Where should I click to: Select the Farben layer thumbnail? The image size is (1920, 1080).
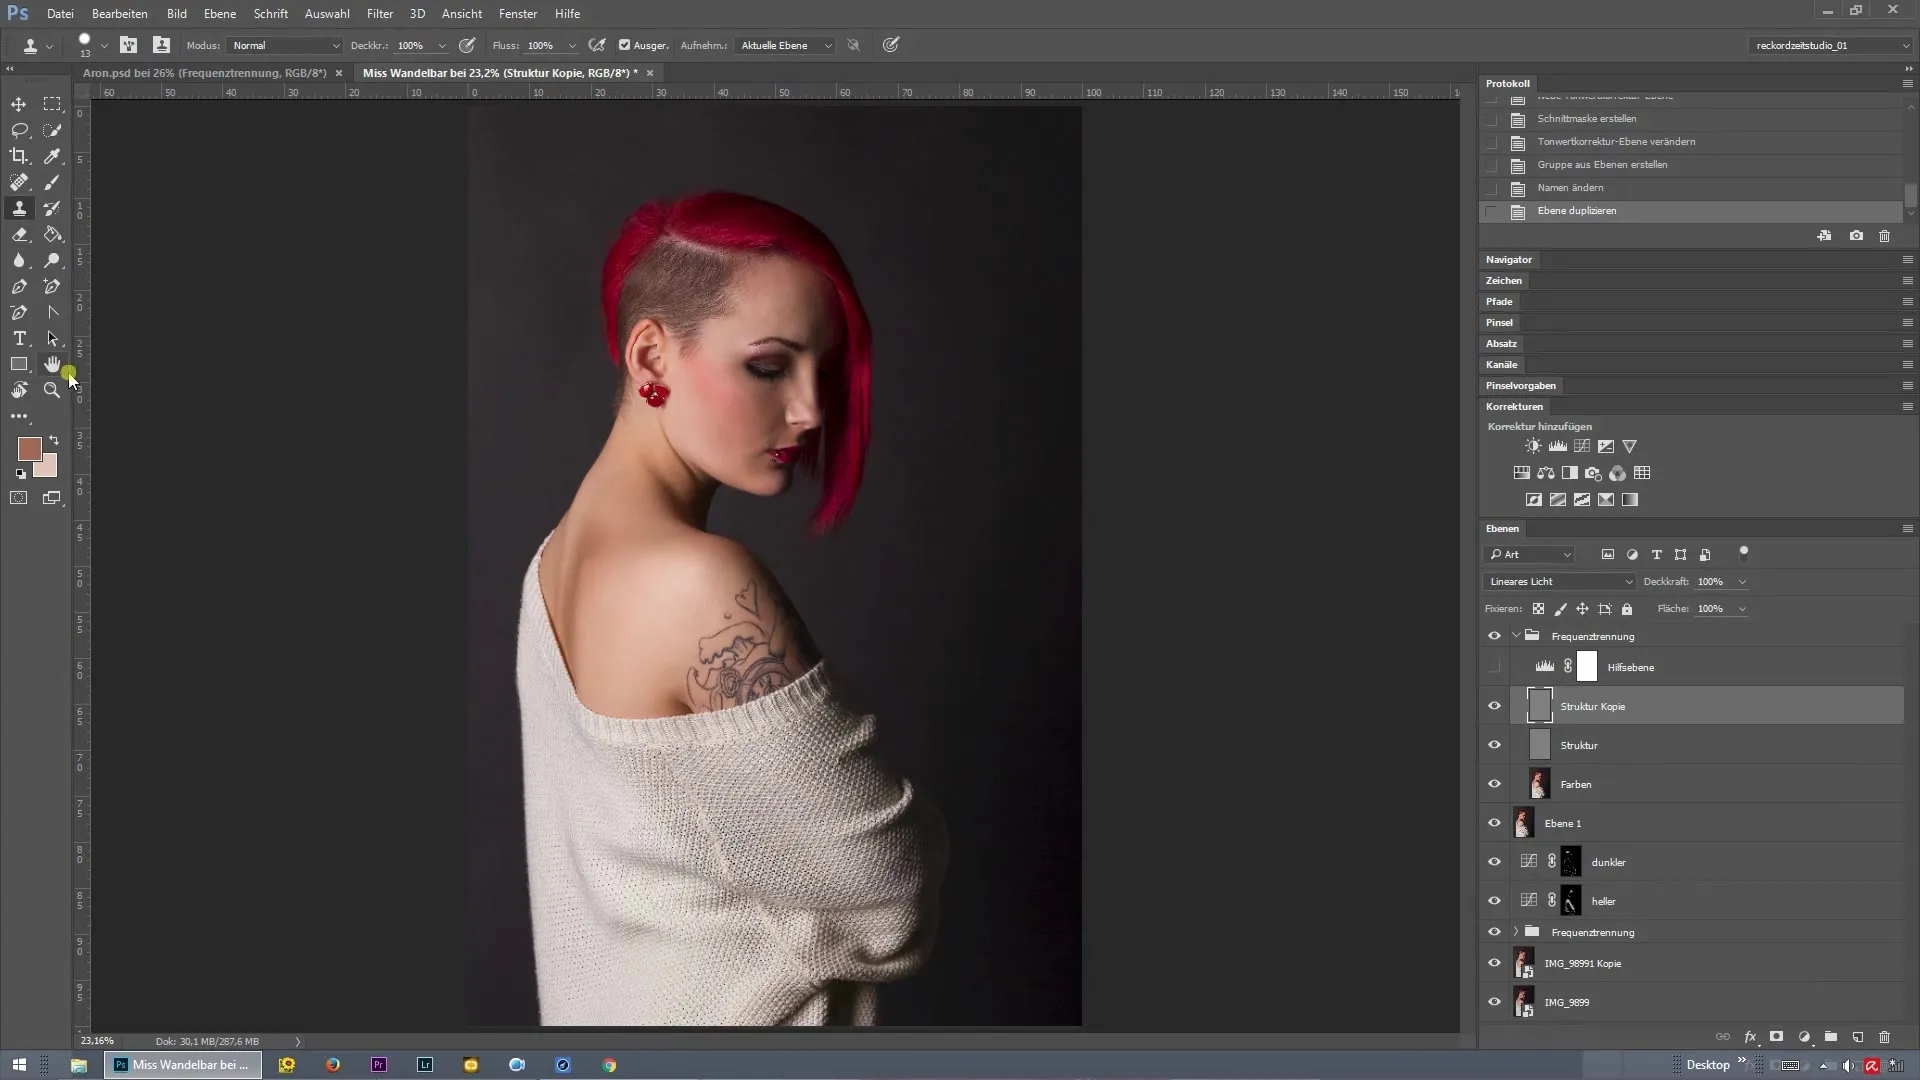(1539, 784)
